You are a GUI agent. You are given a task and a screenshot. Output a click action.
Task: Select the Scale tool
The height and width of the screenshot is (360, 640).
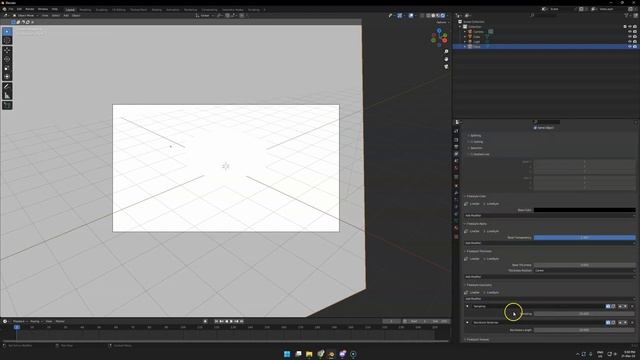tap(7, 68)
